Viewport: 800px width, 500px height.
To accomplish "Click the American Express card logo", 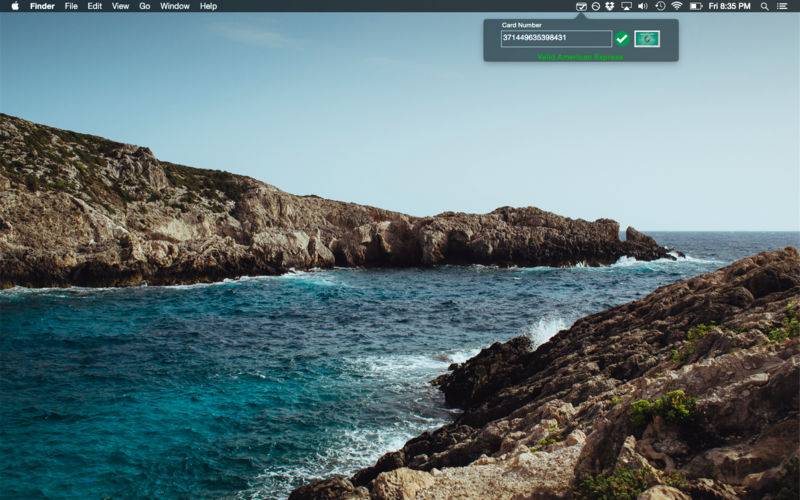I will [x=647, y=39].
